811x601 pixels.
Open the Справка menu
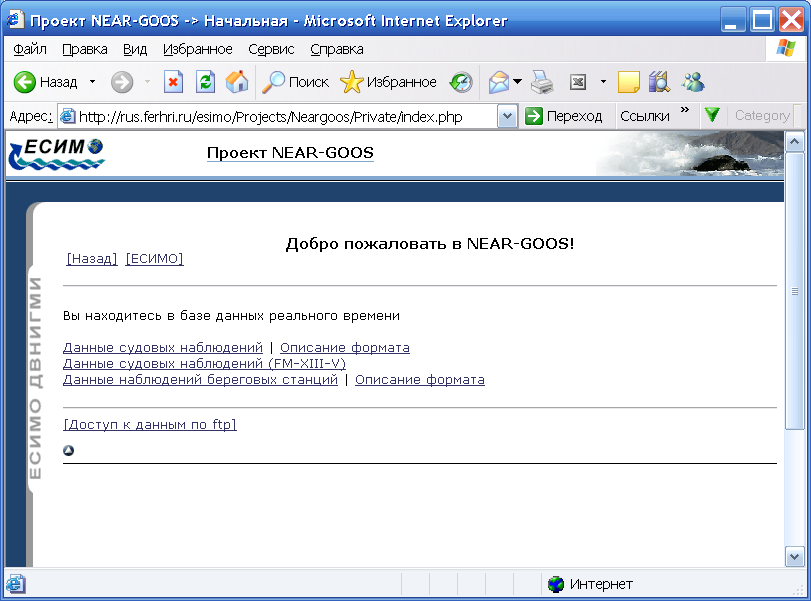(337, 49)
